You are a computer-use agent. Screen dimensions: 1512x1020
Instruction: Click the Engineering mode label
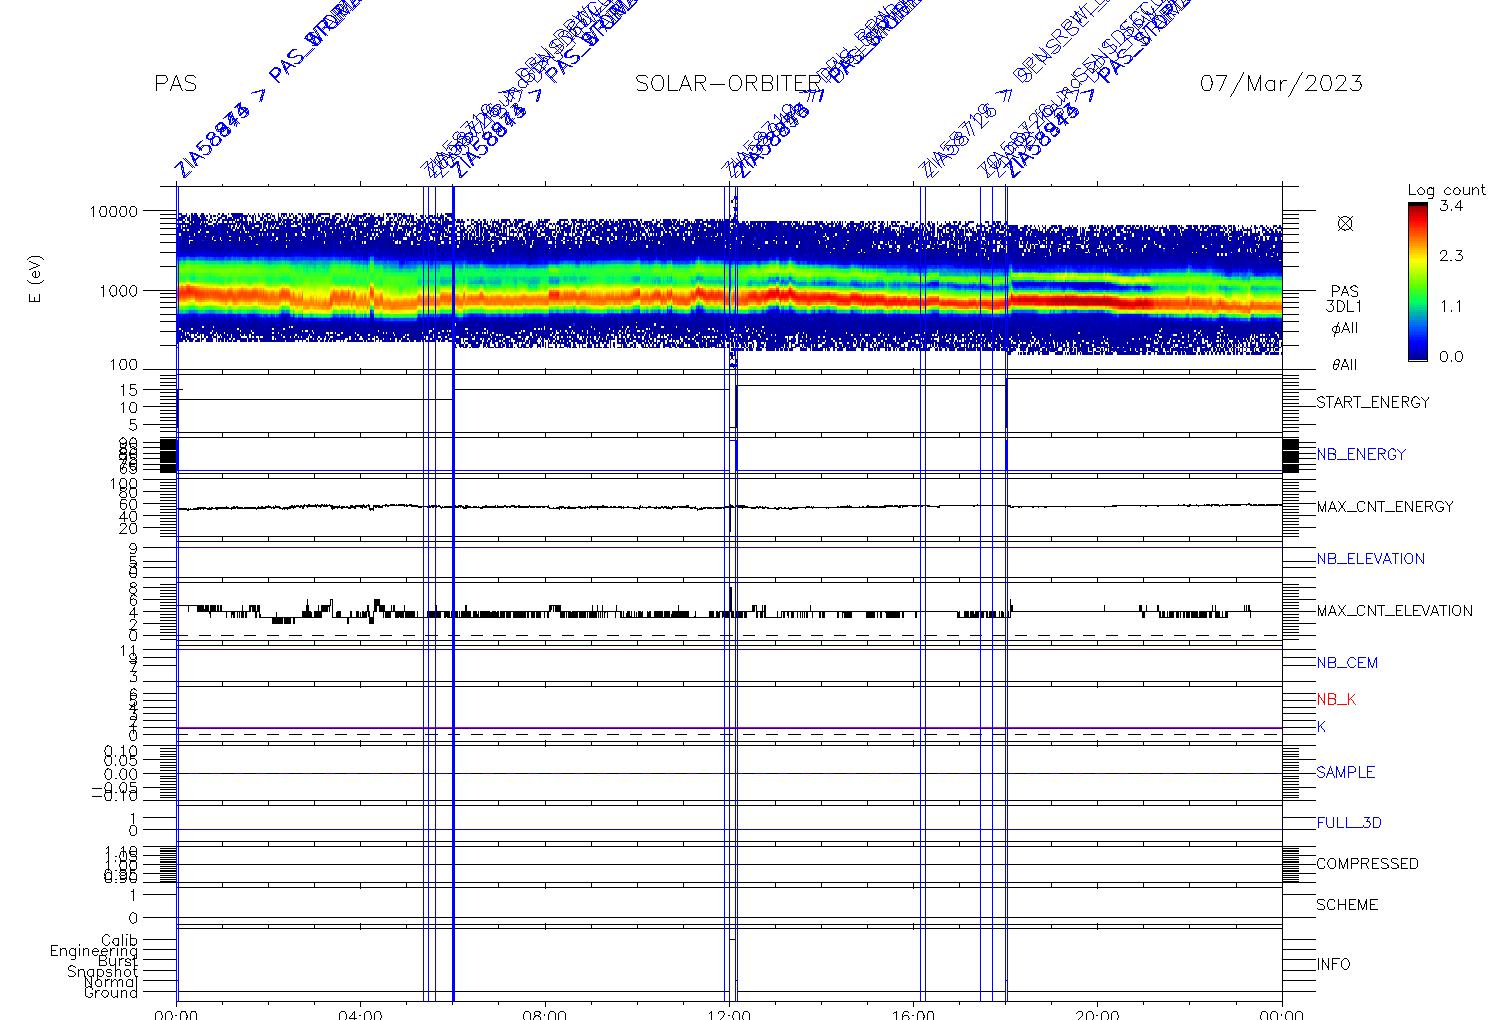click(x=94, y=951)
